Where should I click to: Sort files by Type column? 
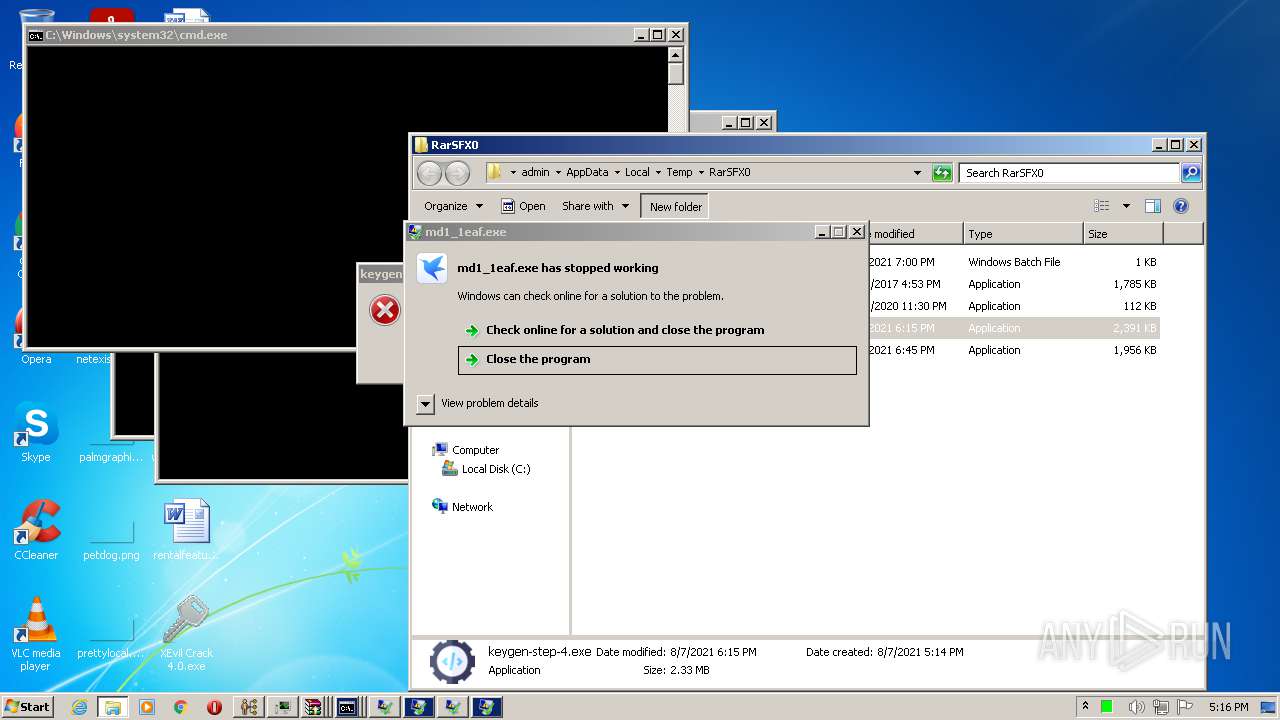[1023, 234]
